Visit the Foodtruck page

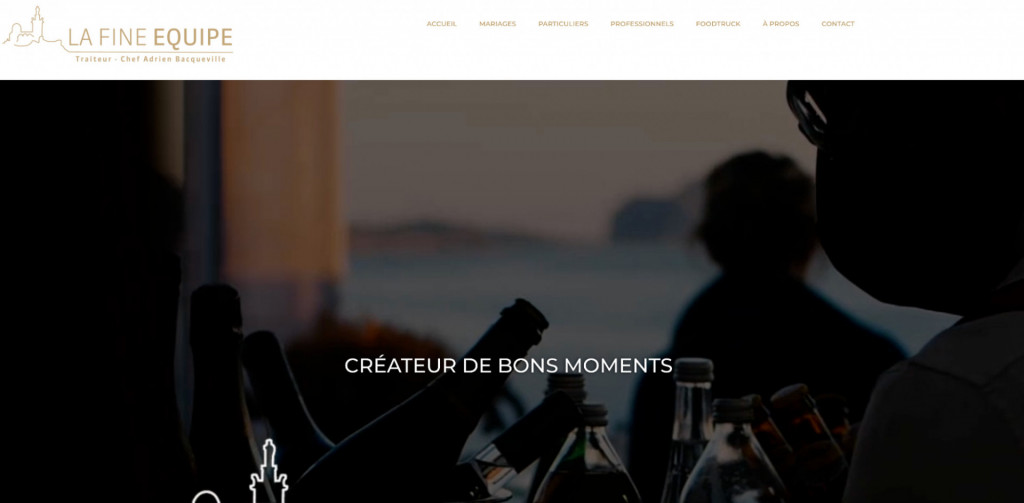click(x=718, y=24)
